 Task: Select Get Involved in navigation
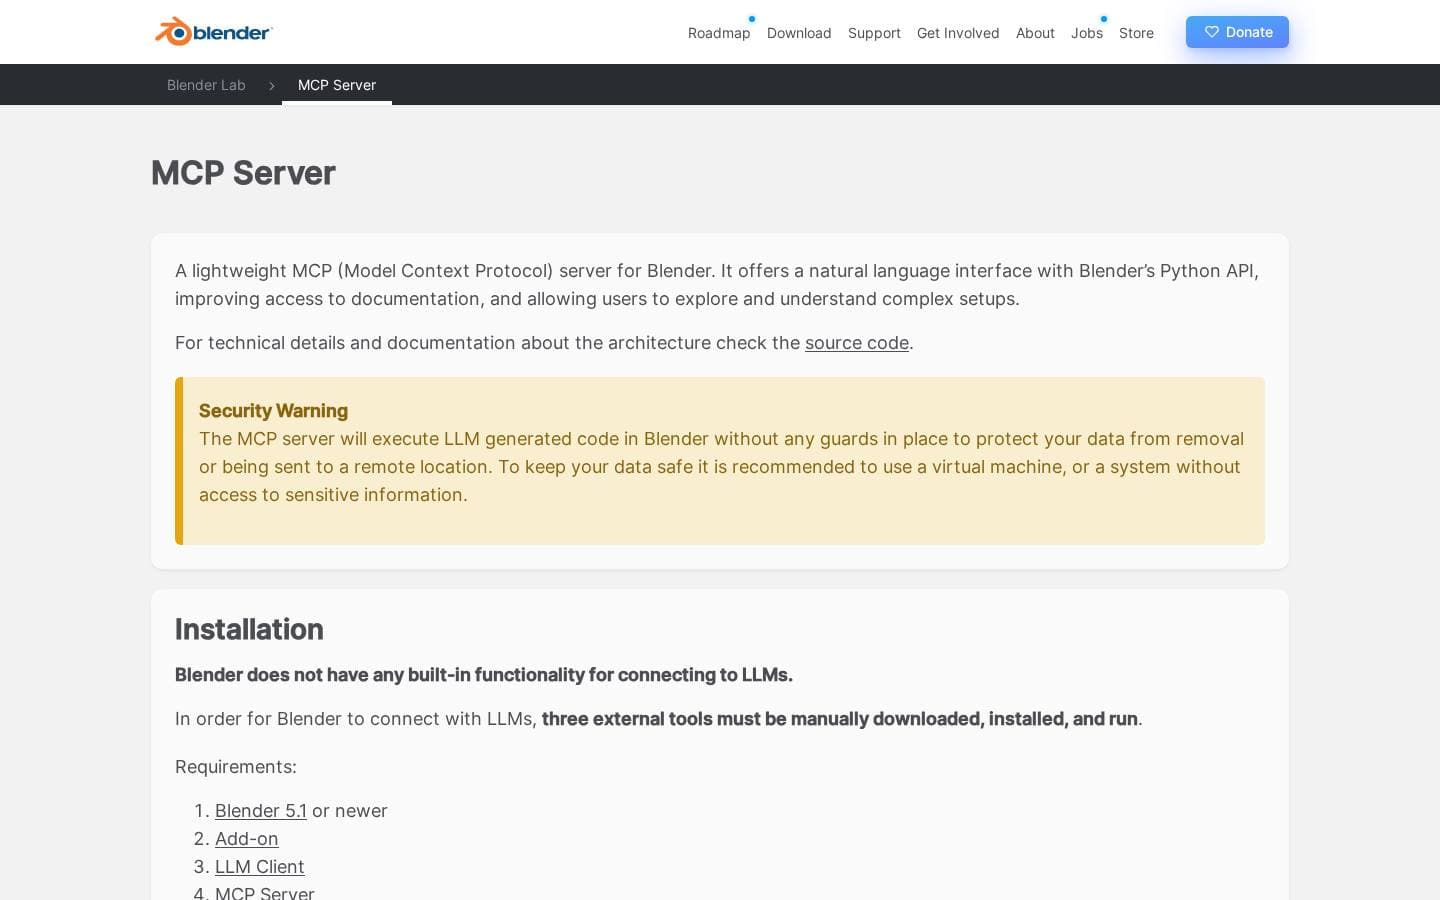[x=958, y=33]
